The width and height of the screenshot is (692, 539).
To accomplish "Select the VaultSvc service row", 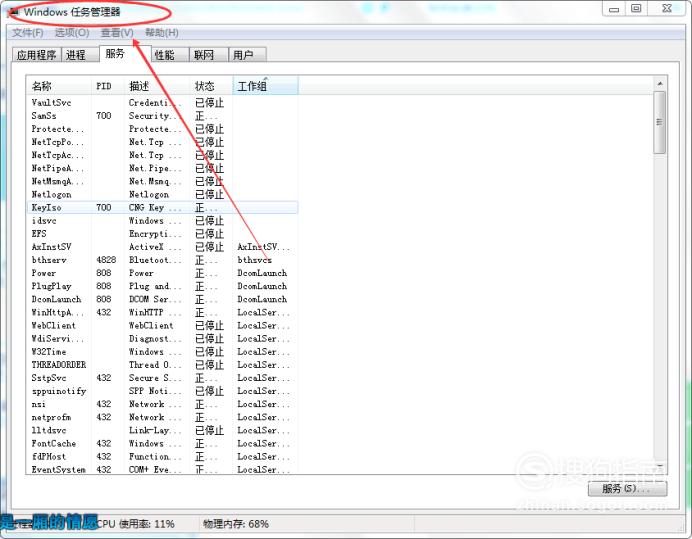I will [x=162, y=102].
